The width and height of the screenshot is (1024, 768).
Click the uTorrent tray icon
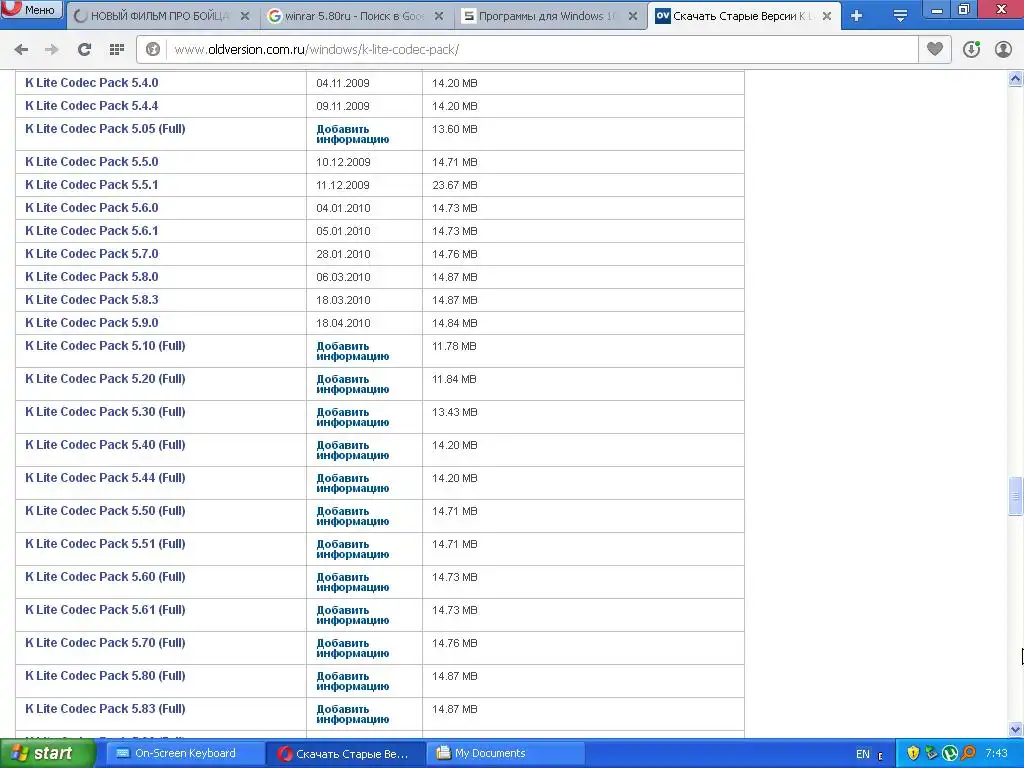click(x=950, y=754)
